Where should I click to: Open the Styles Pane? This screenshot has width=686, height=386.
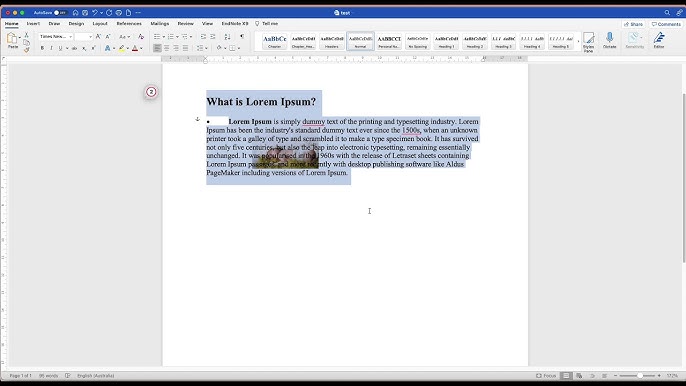tap(588, 42)
